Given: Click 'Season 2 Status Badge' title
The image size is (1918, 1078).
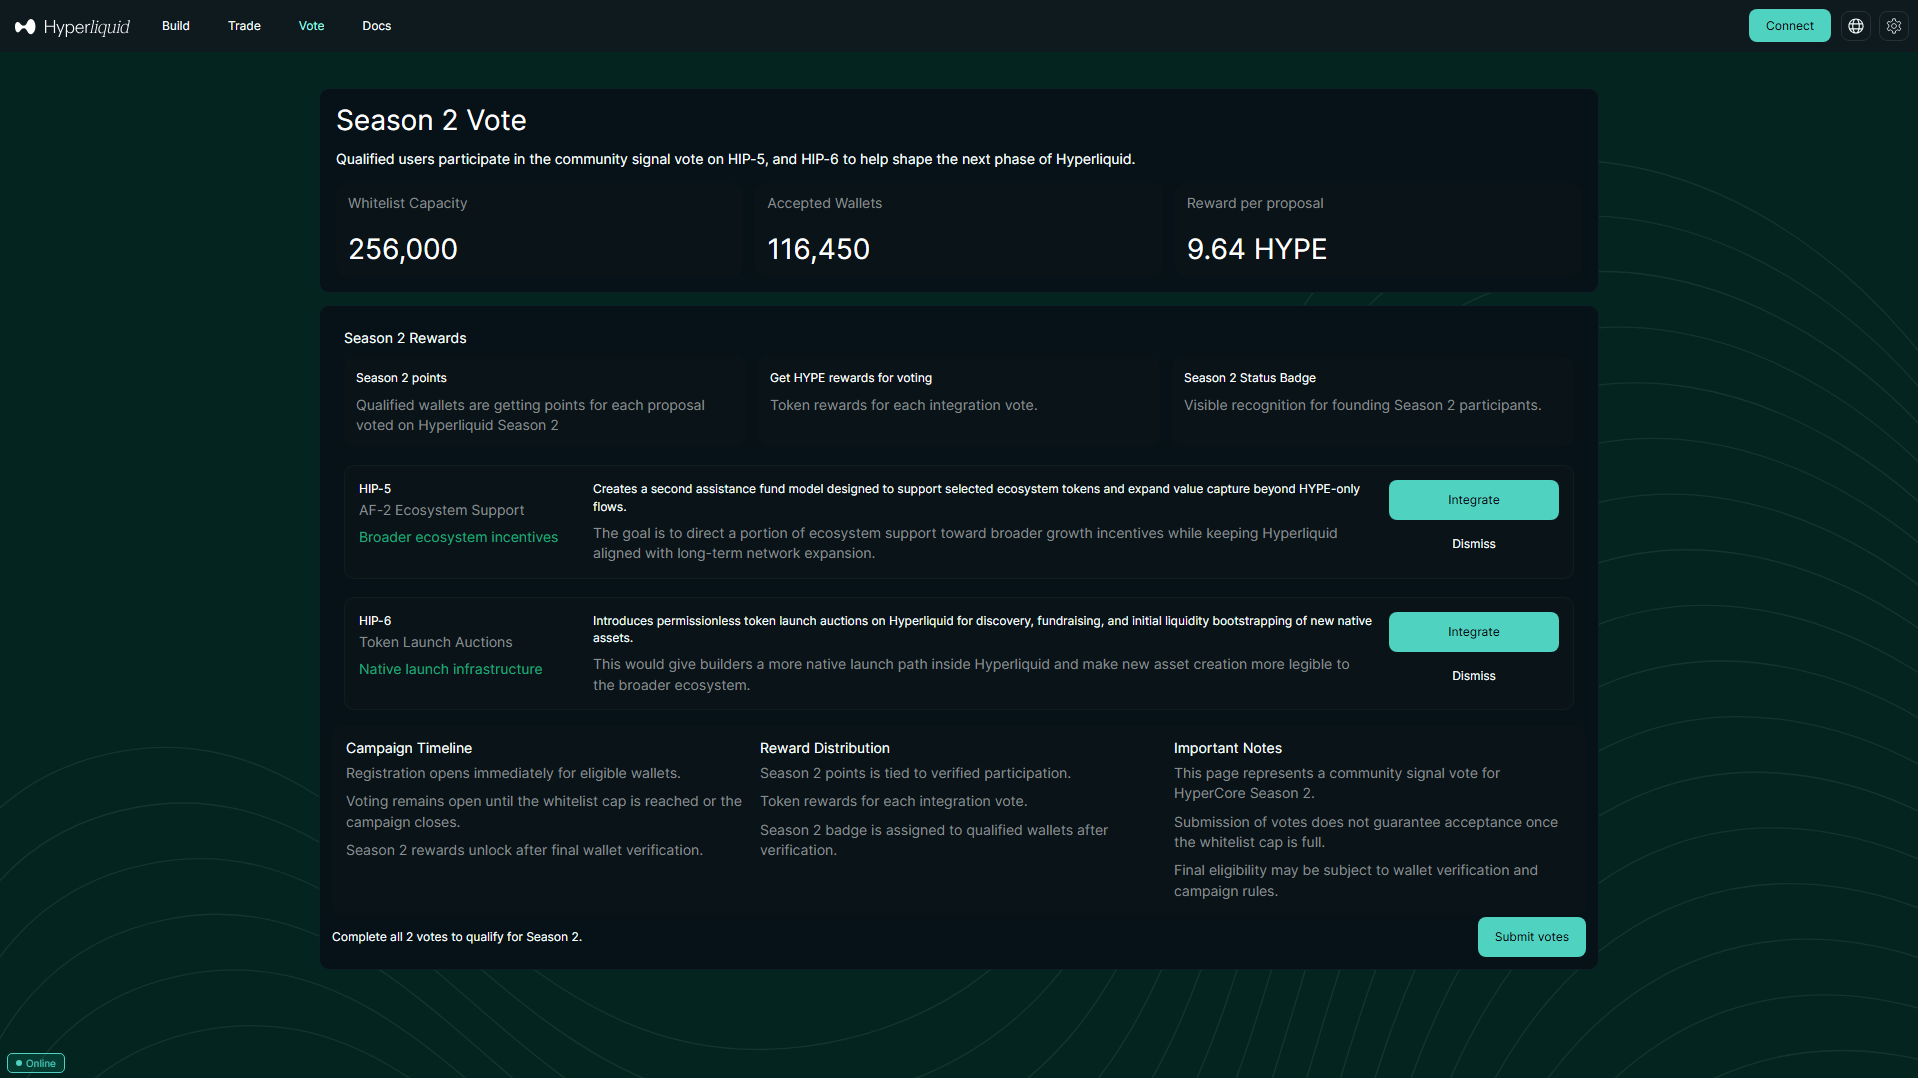Looking at the screenshot, I should pyautogui.click(x=1249, y=378).
